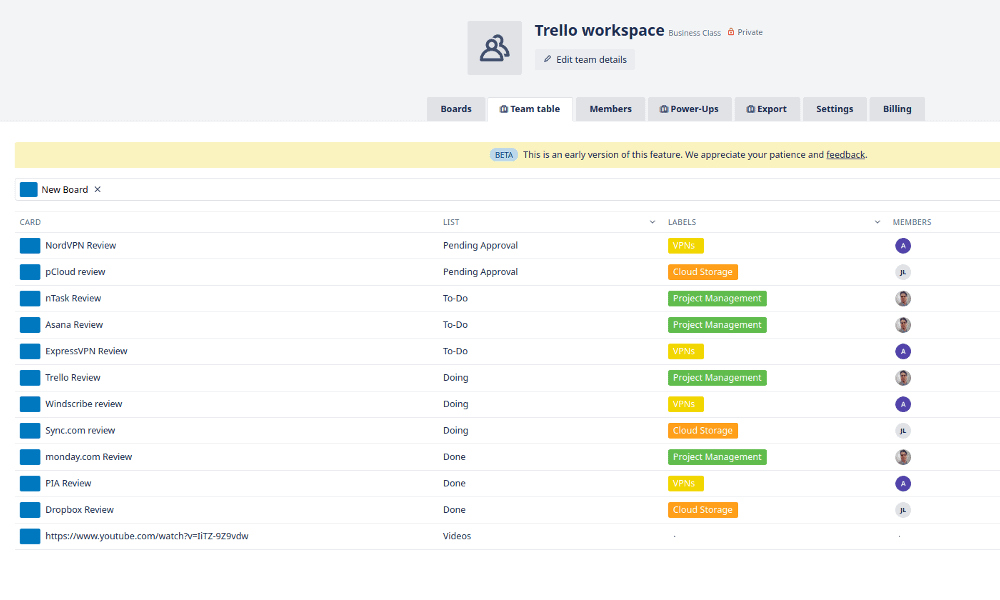This screenshot has height=600, width=1000.
Task: Click the Cloud Storage label on pCloud review
Action: [x=703, y=272]
